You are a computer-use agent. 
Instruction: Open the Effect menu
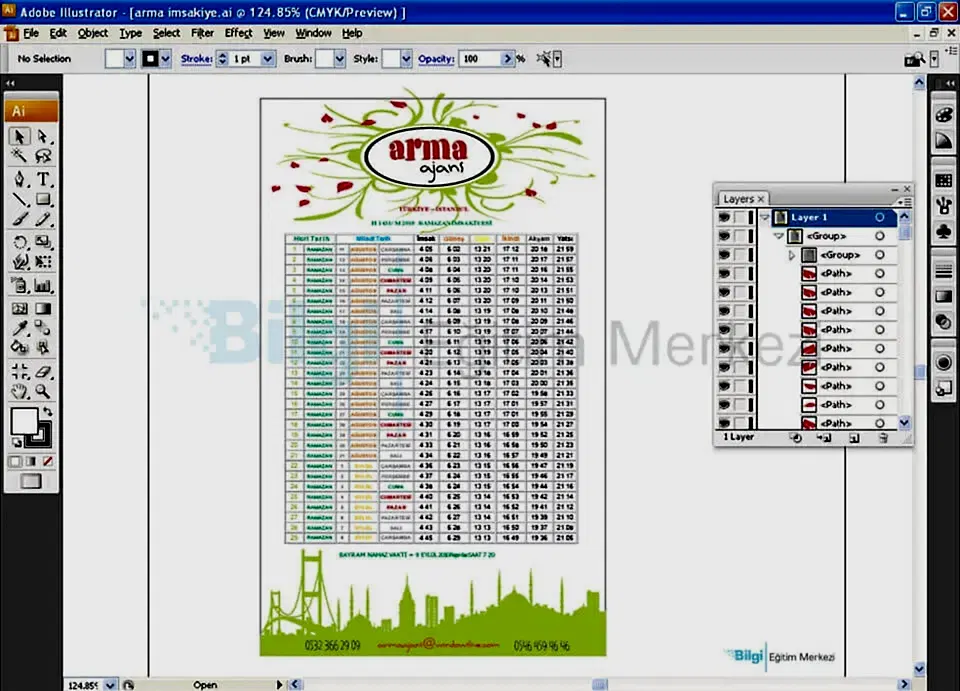[x=238, y=33]
